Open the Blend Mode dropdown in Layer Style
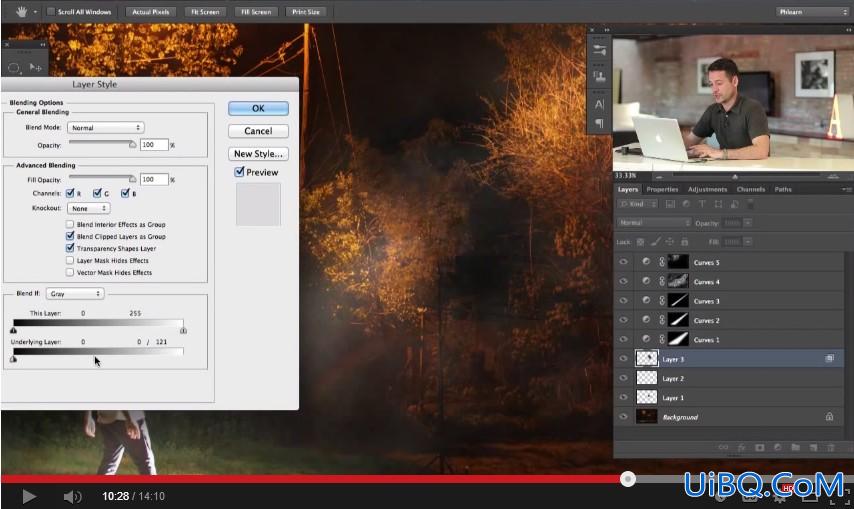Screen dimensions: 854x509 click(105, 127)
